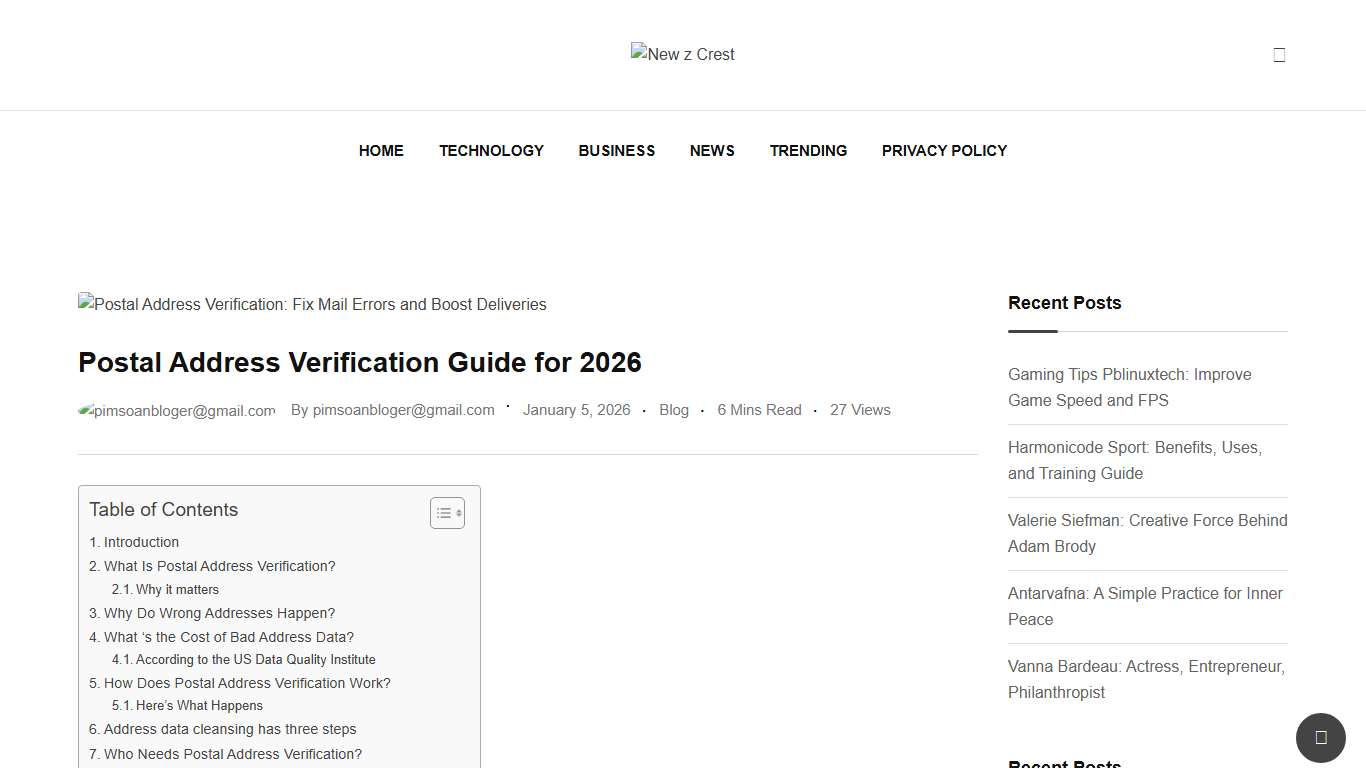Open 'Why Do Wrong Addresses Happen?' TOC link

coord(219,613)
